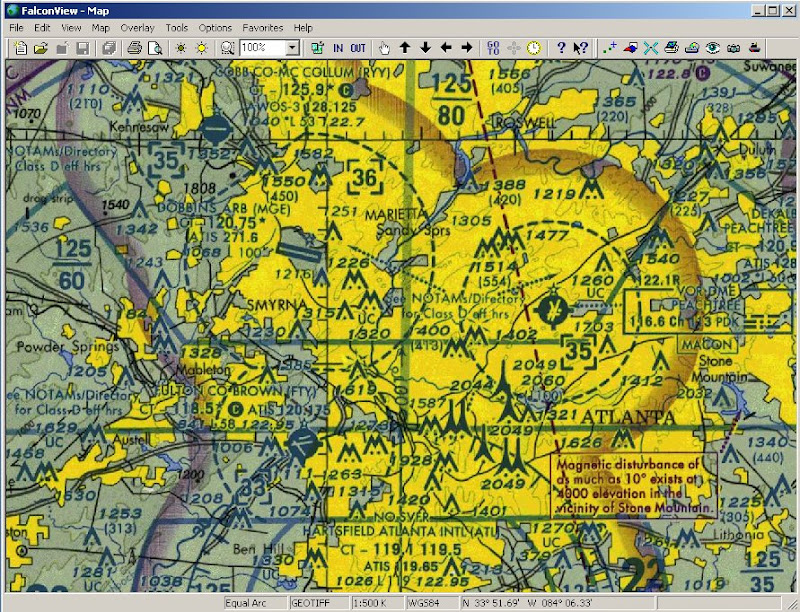The height and width of the screenshot is (612, 800).
Task: Open the Tools menu
Action: click(177, 28)
